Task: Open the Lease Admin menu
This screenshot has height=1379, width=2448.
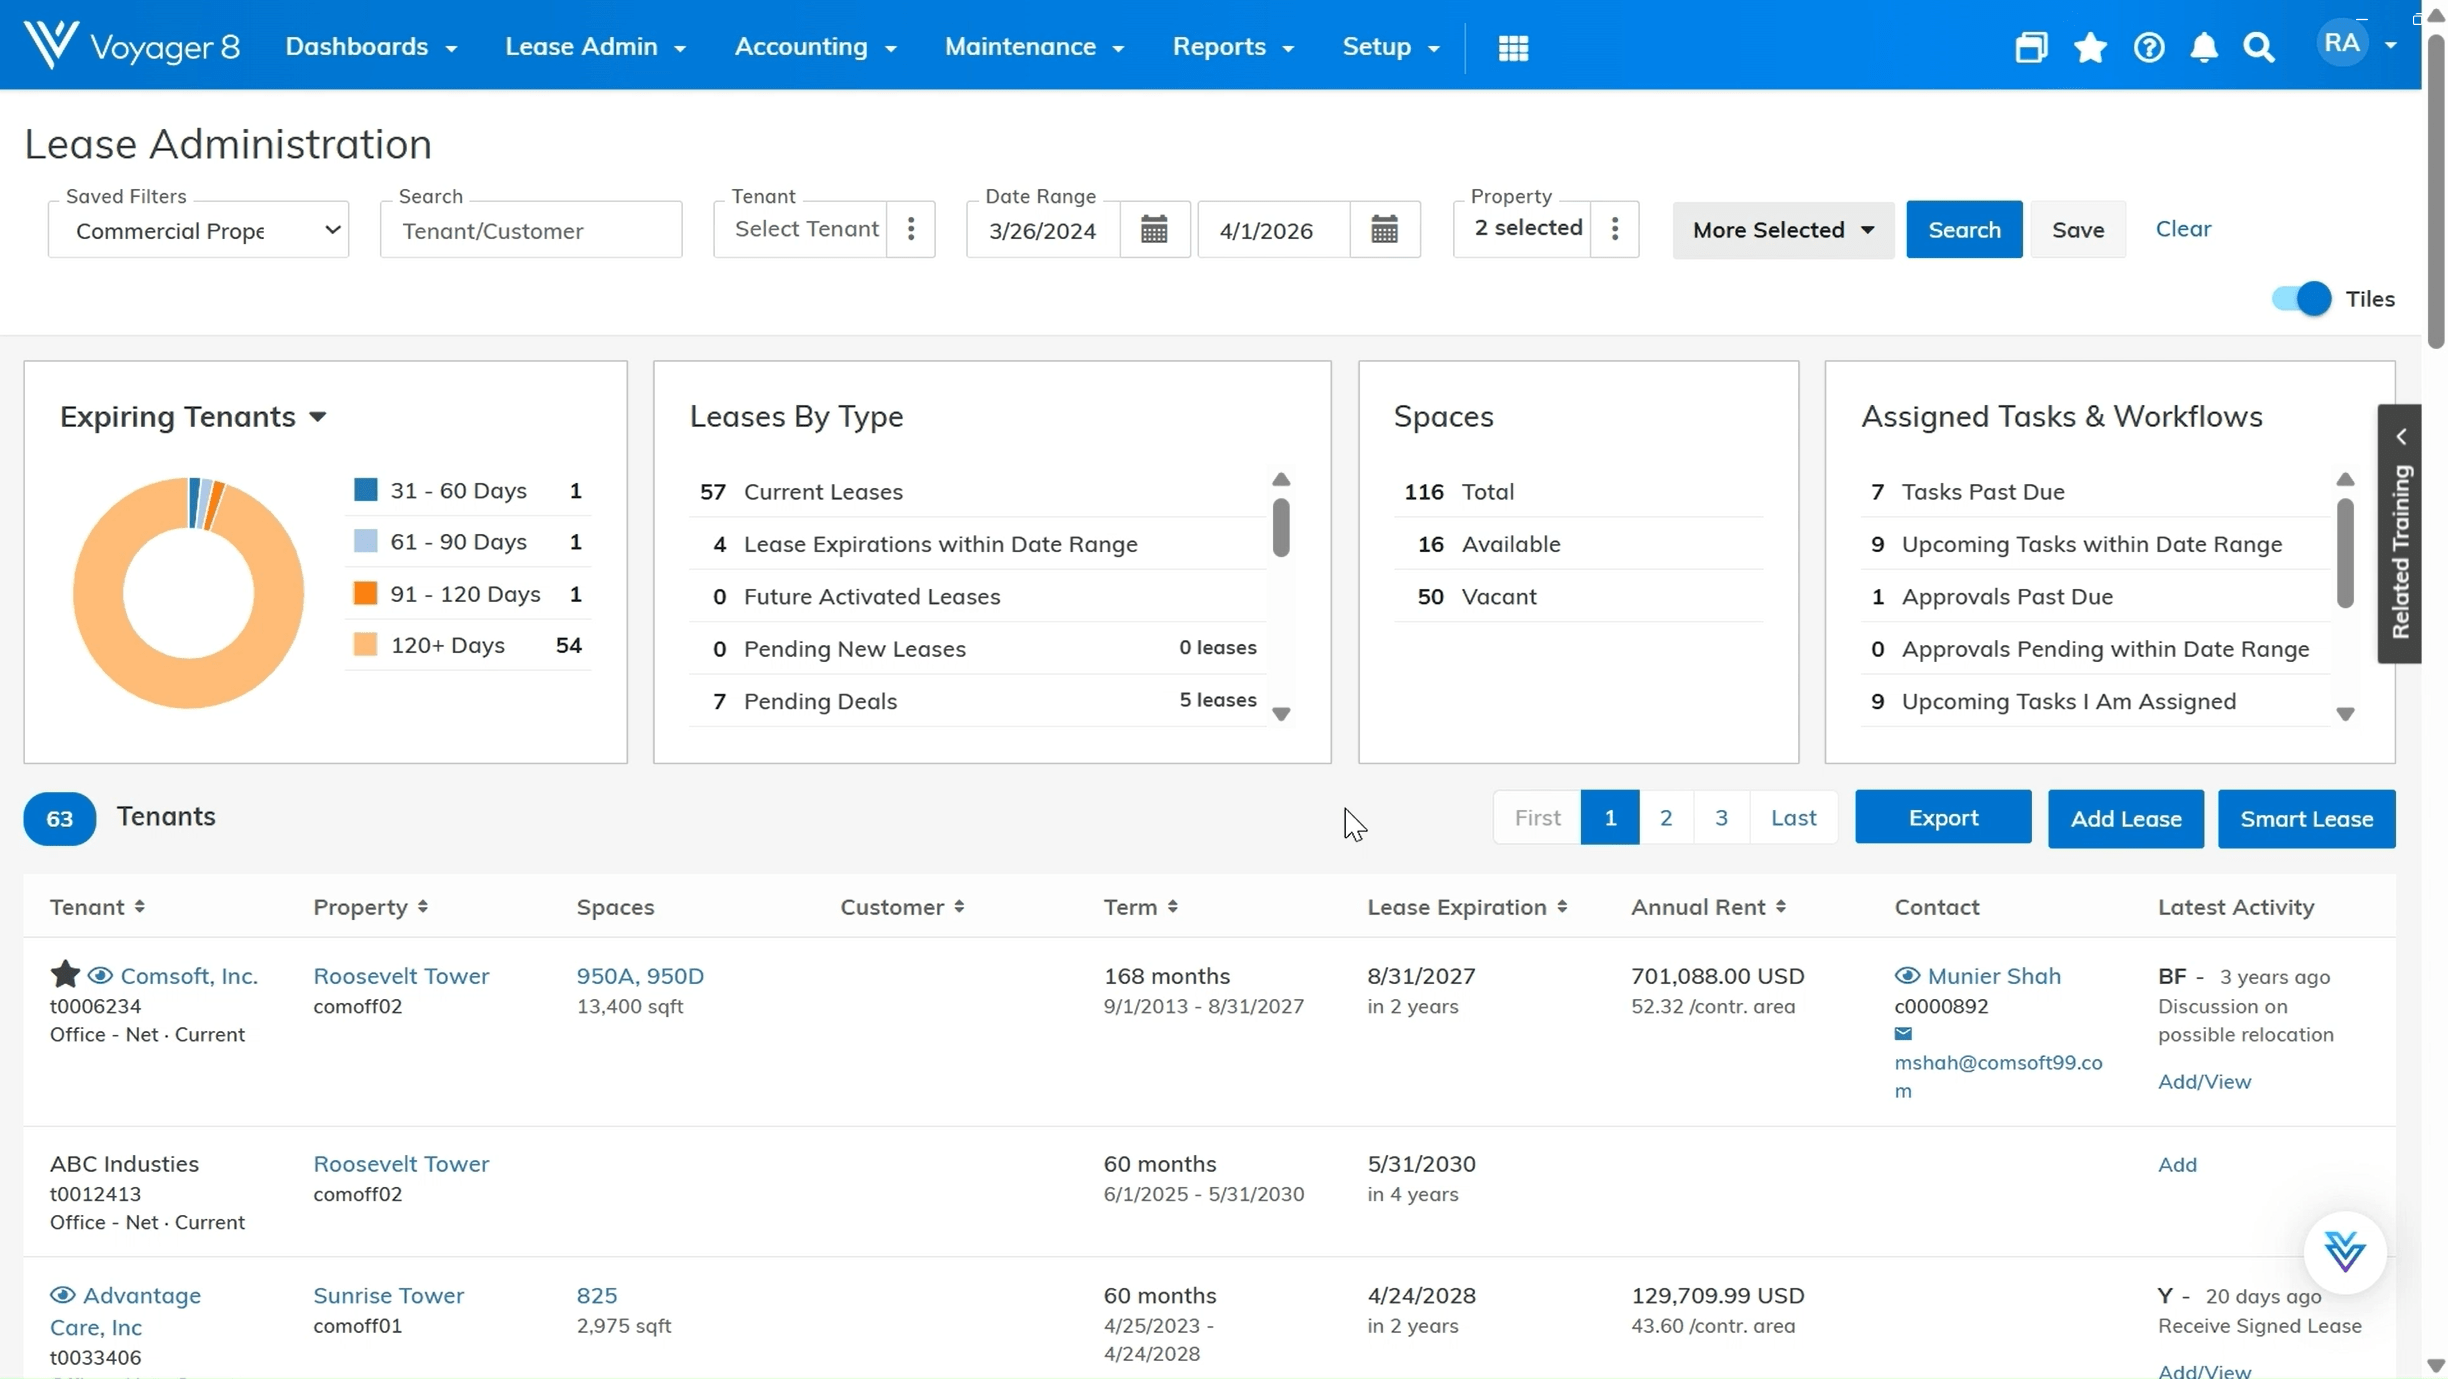Action: (595, 47)
